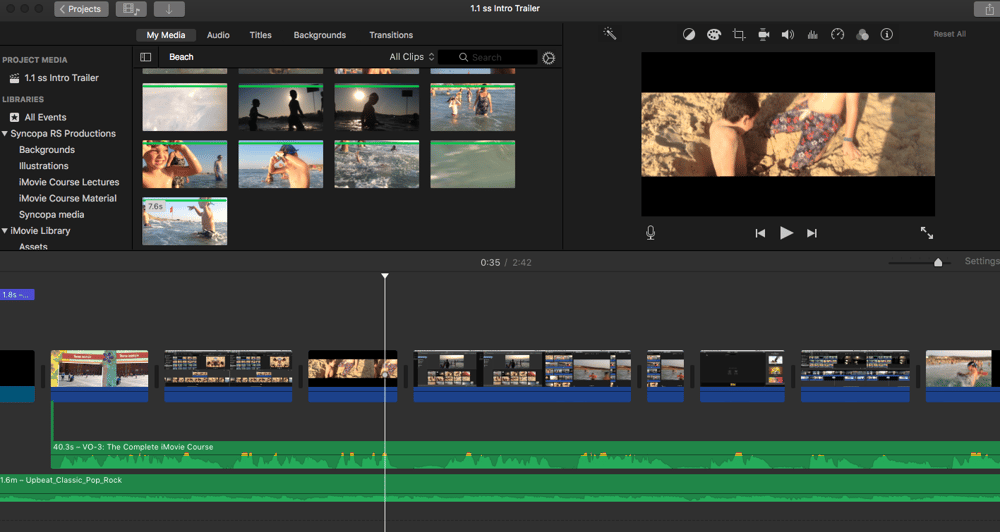The height and width of the screenshot is (532, 1000).
Task: Click Reset All adjustments
Action: coord(950,34)
